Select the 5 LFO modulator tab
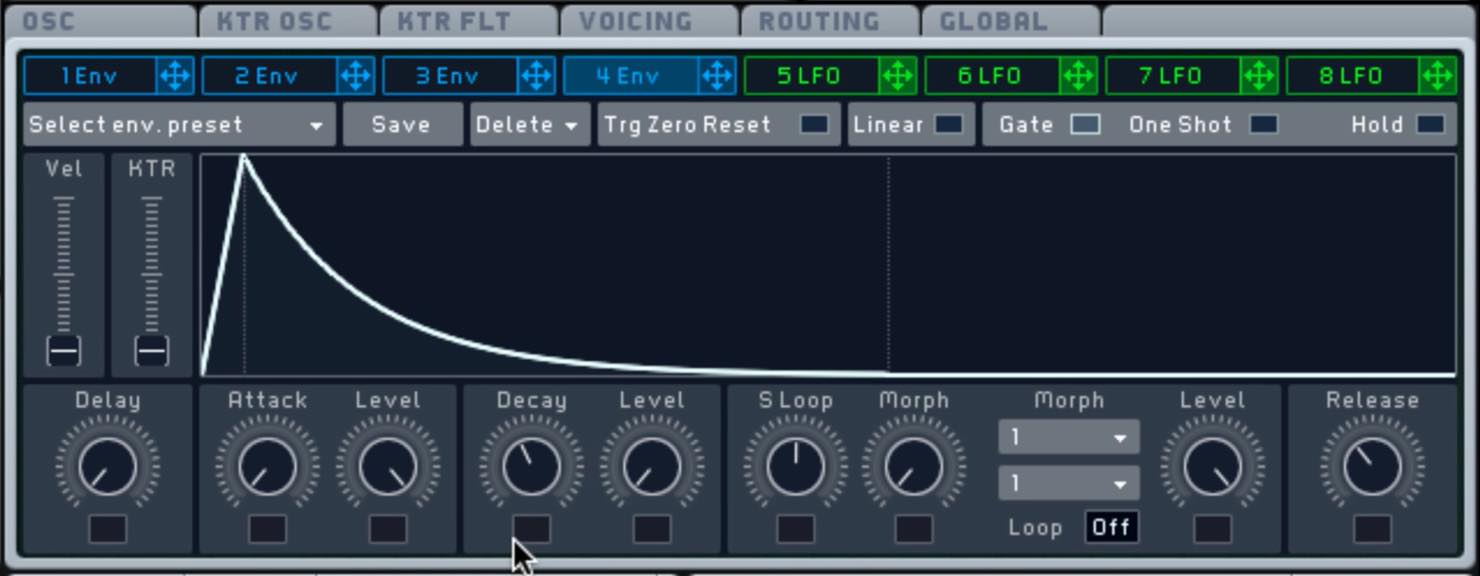The image size is (1480, 576). pos(811,76)
